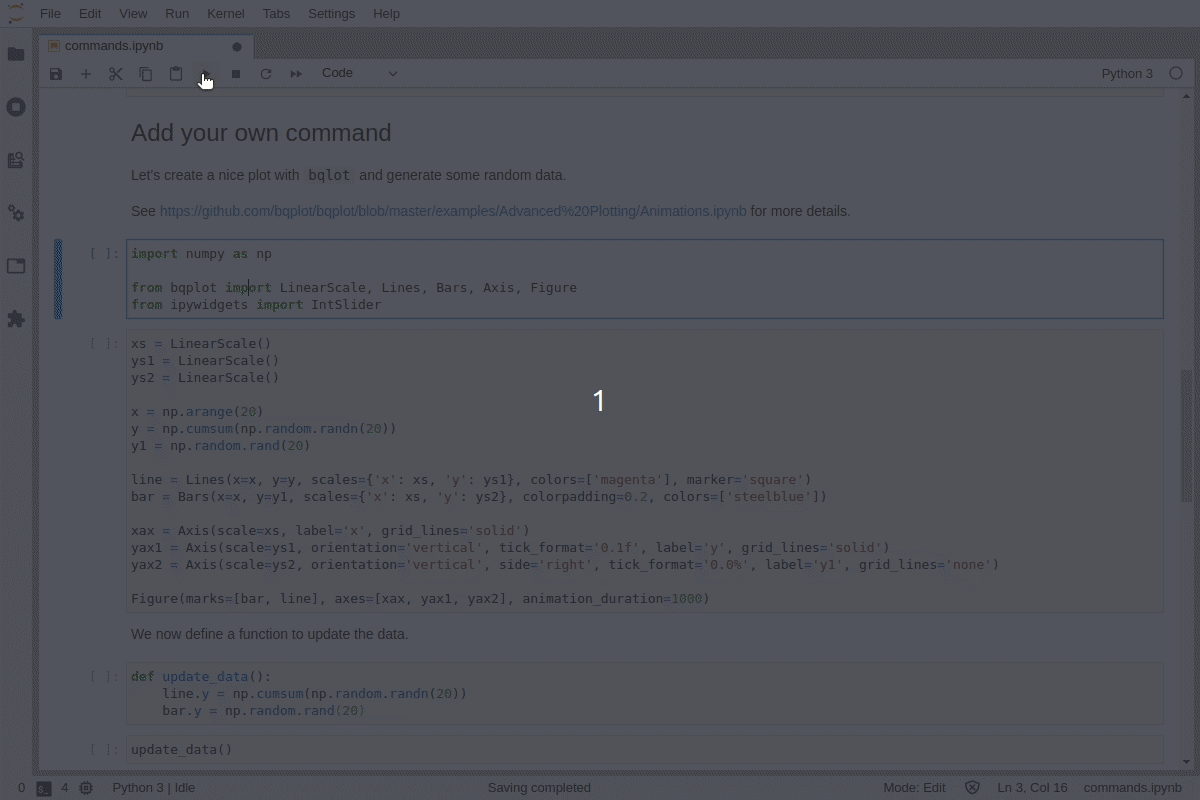Click commands.ipynb name in status bar
Screen dimensions: 1200x800
pyautogui.click(x=1133, y=788)
